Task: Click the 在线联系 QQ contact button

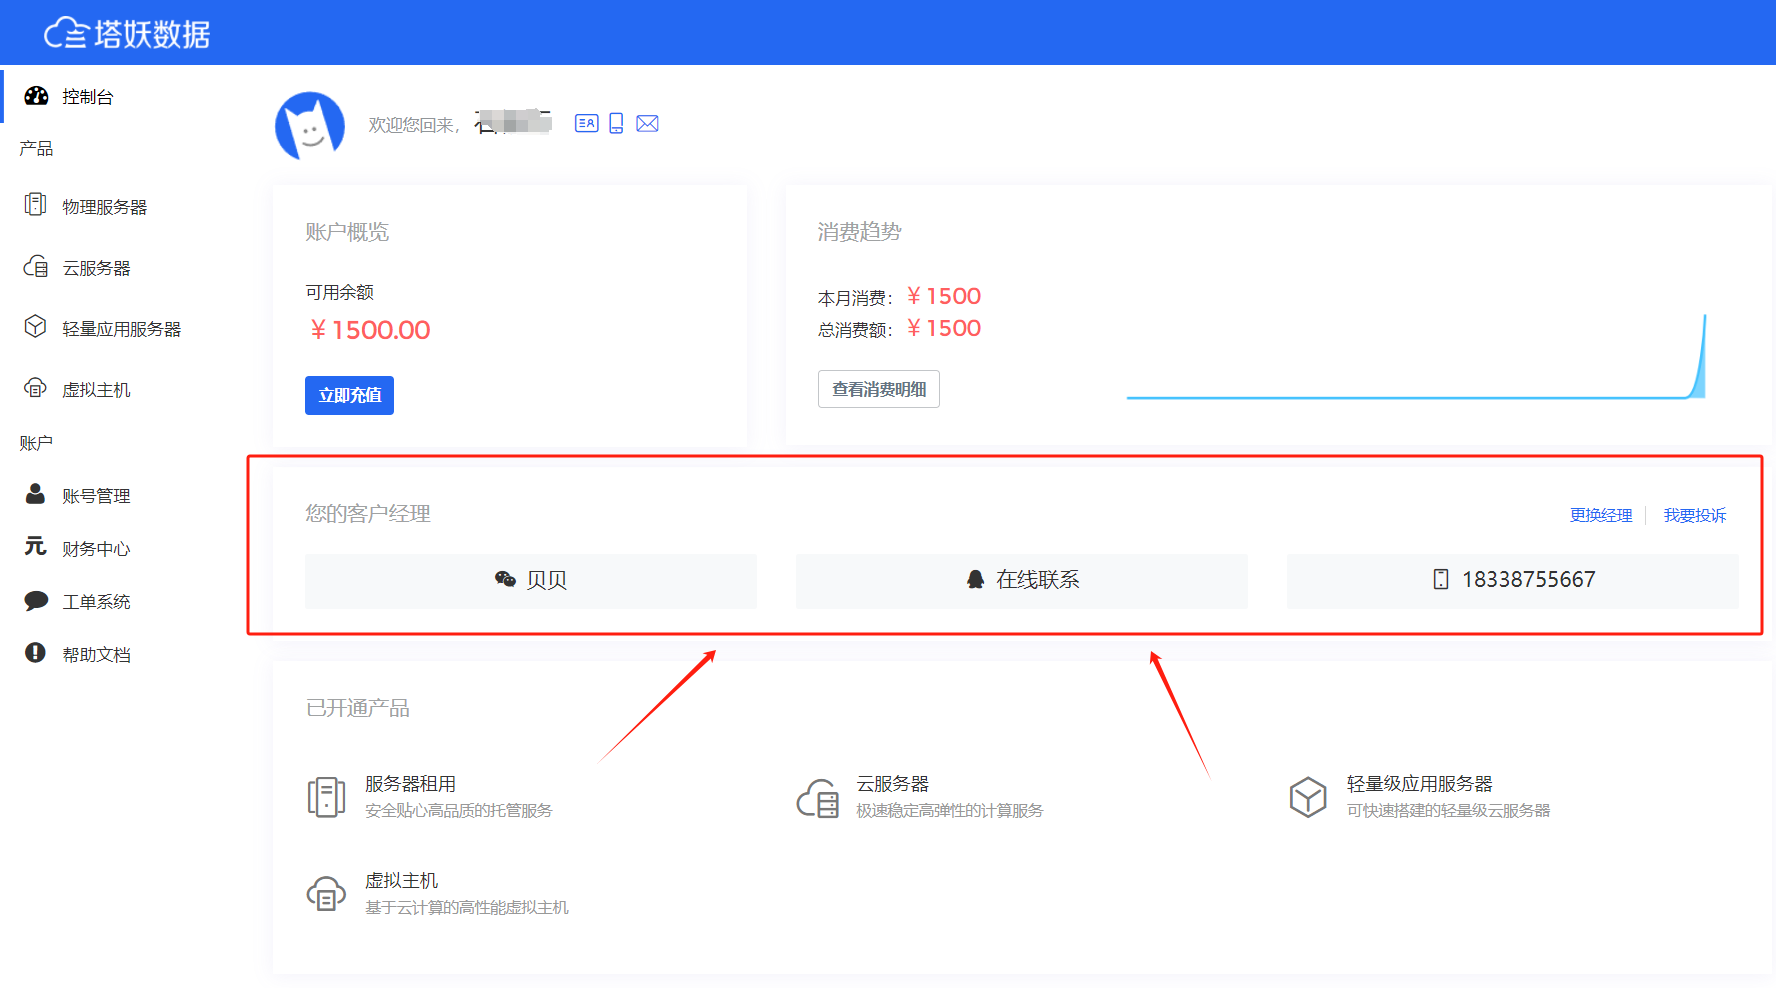Action: [x=1021, y=580]
